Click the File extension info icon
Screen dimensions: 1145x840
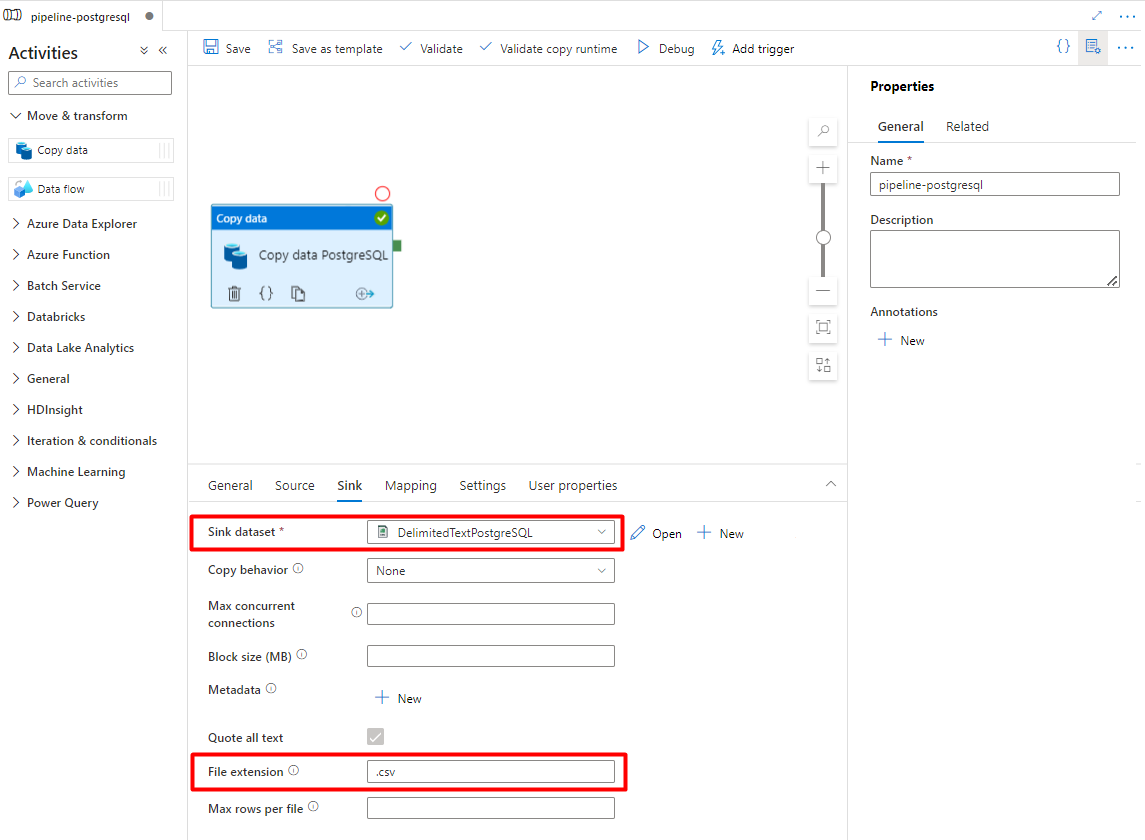(294, 770)
